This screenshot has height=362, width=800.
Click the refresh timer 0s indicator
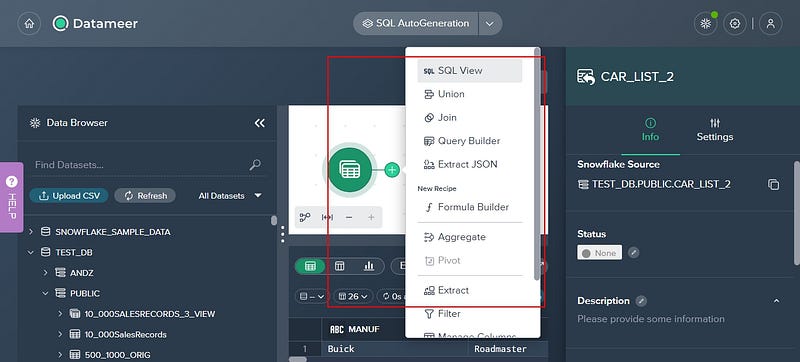pyautogui.click(x=393, y=296)
